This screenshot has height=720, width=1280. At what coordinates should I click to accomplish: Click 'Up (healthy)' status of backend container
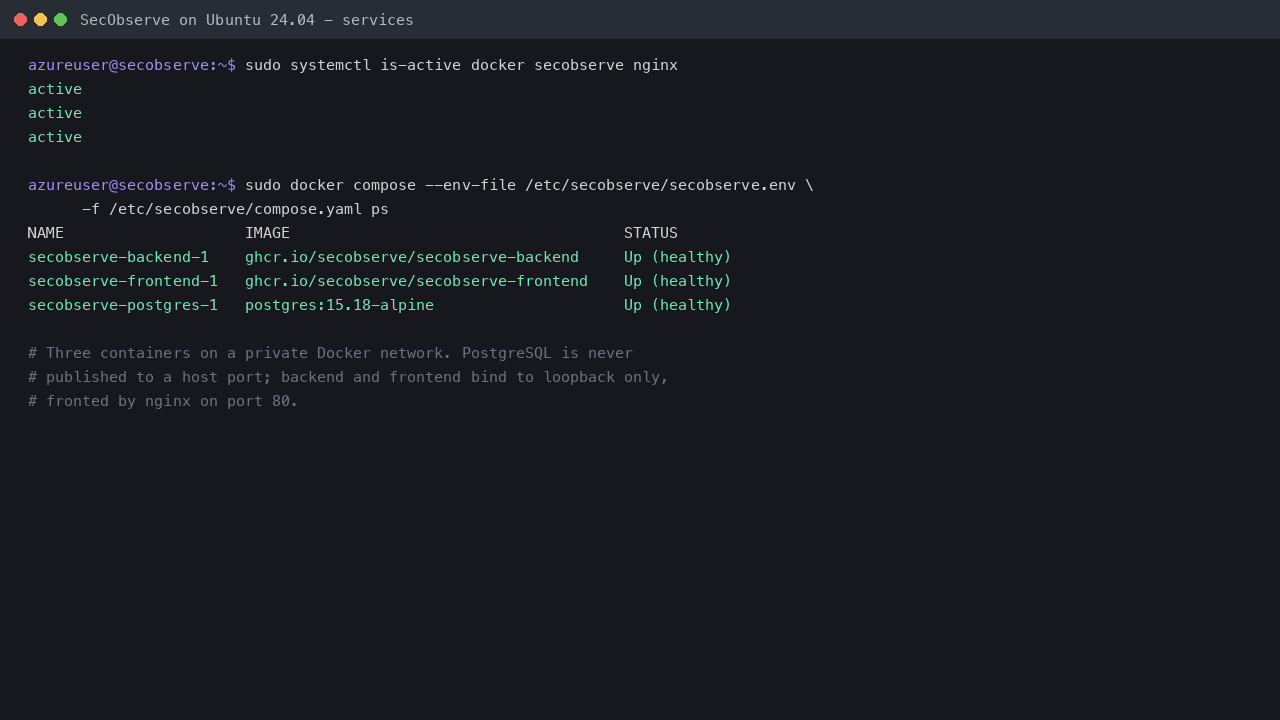[678, 257]
